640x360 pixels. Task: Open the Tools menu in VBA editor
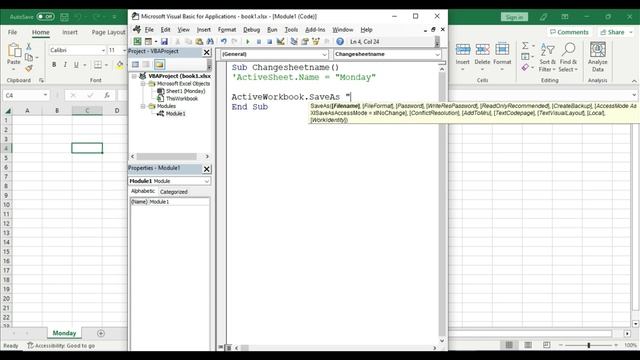click(291, 30)
